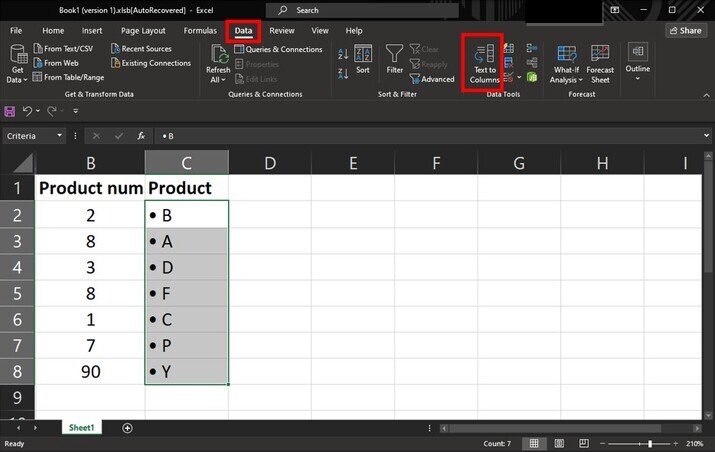
Task: Add a new sheet with plus icon
Action: point(127,428)
